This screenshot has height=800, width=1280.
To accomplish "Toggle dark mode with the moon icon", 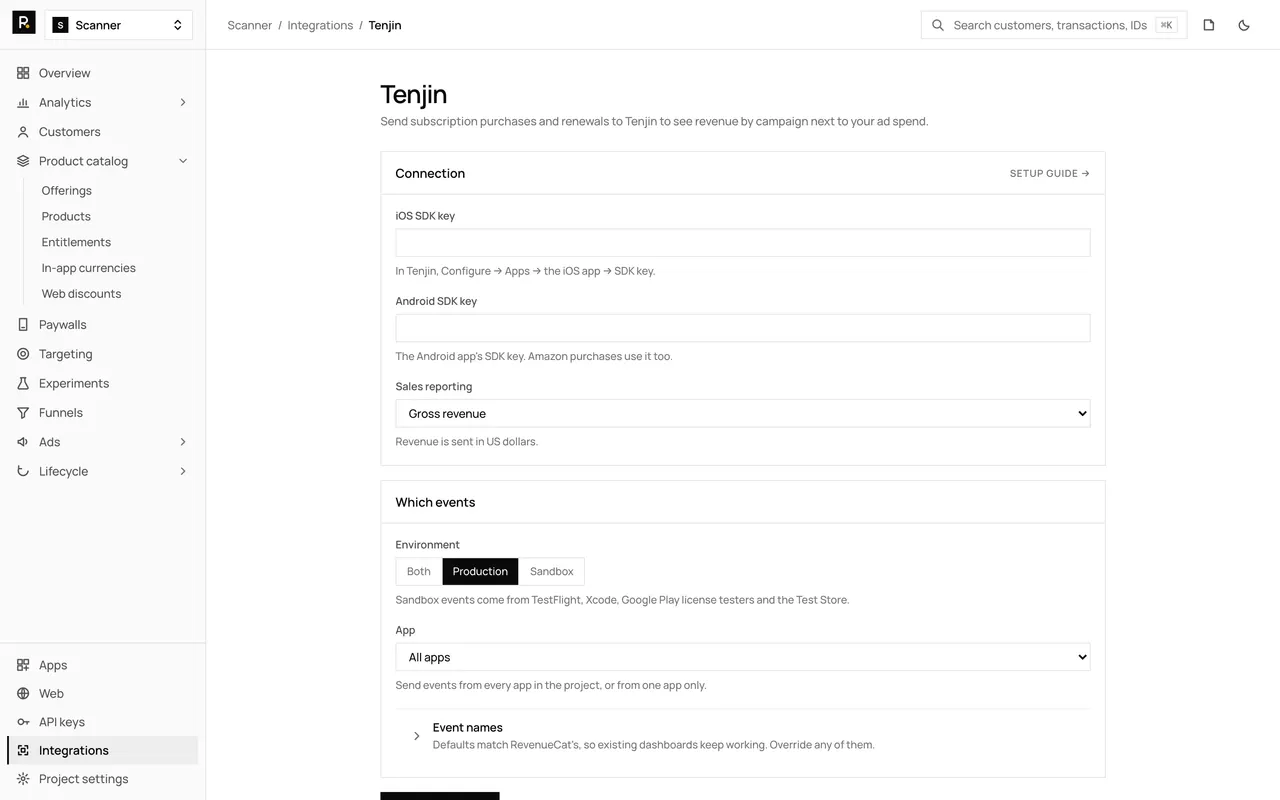I will (1244, 25).
